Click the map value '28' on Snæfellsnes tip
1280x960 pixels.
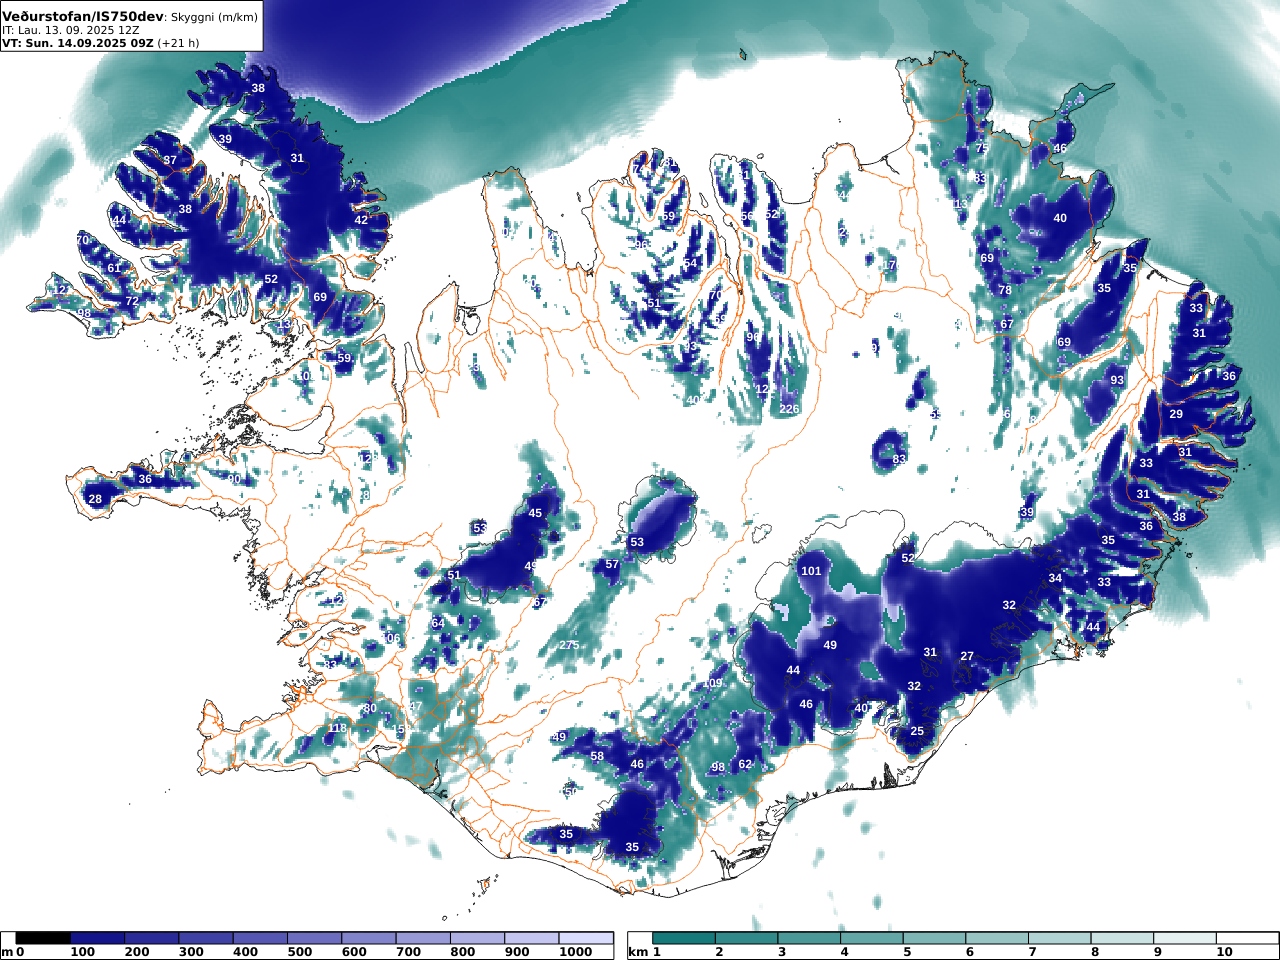(x=95, y=499)
